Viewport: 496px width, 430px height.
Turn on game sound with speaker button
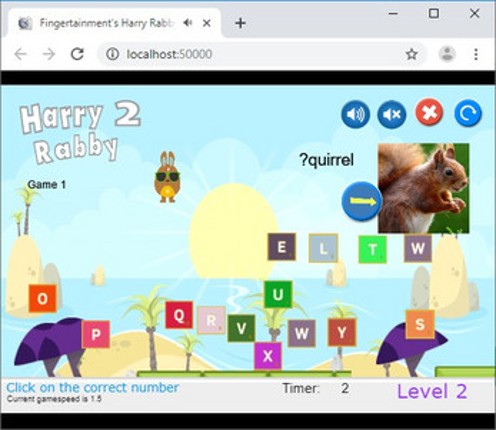355,114
